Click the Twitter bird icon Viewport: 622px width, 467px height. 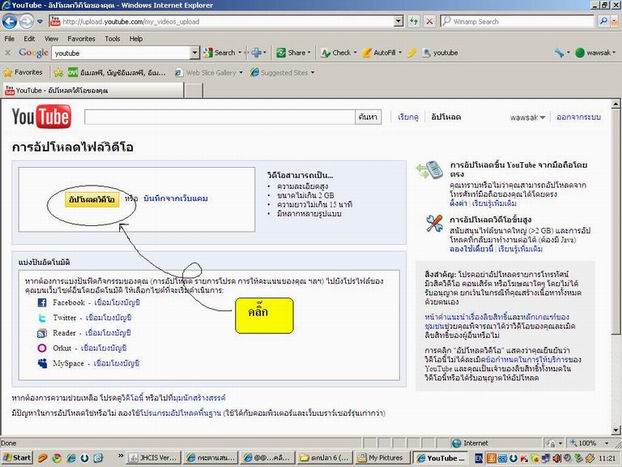[x=42, y=318]
